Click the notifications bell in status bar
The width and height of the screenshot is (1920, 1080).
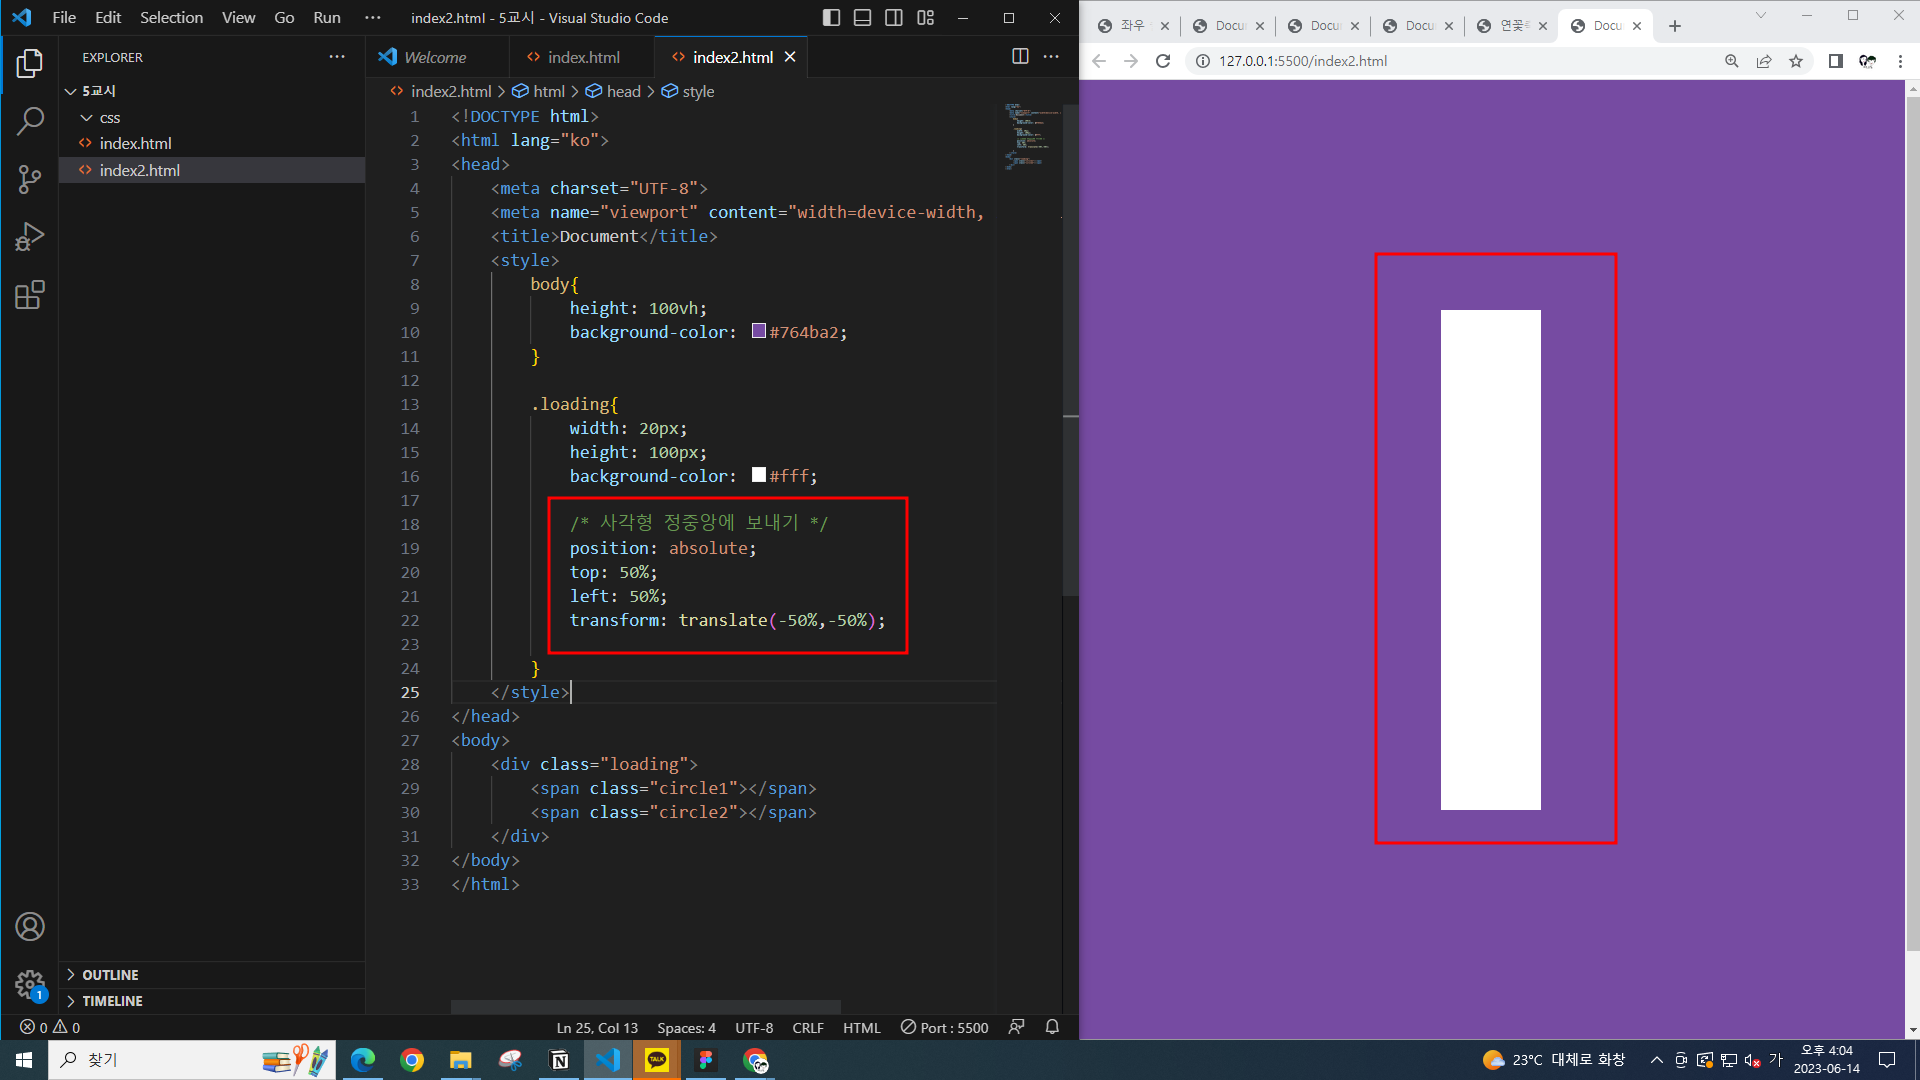(x=1052, y=1027)
